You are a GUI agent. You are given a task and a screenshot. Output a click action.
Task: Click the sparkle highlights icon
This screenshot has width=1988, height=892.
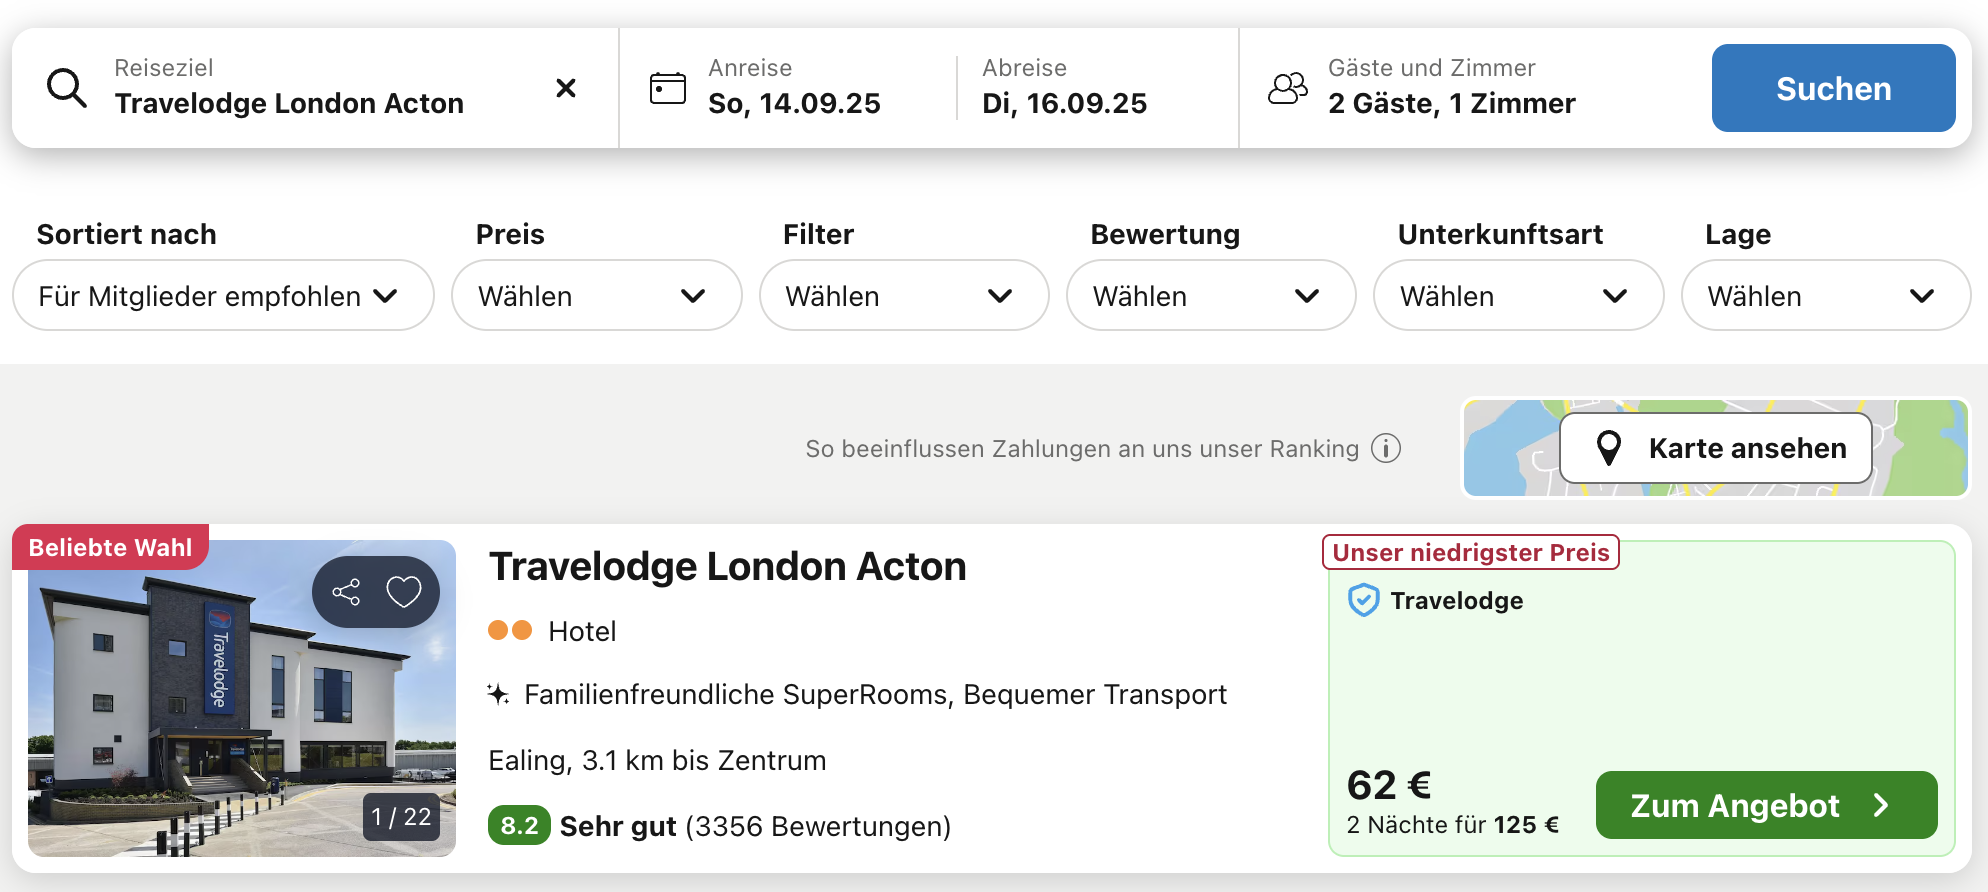tap(498, 694)
